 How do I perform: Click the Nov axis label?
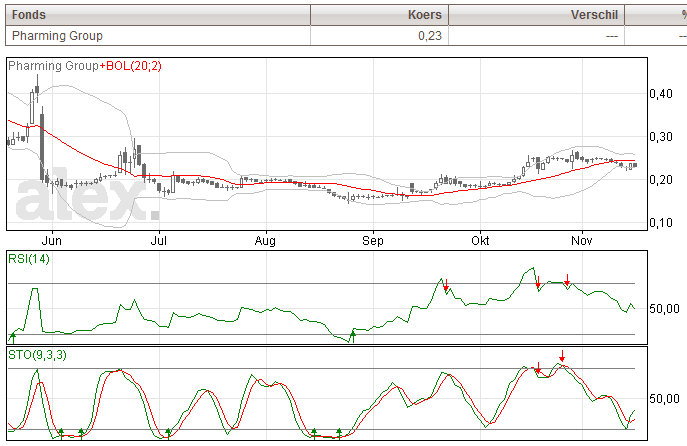point(582,241)
